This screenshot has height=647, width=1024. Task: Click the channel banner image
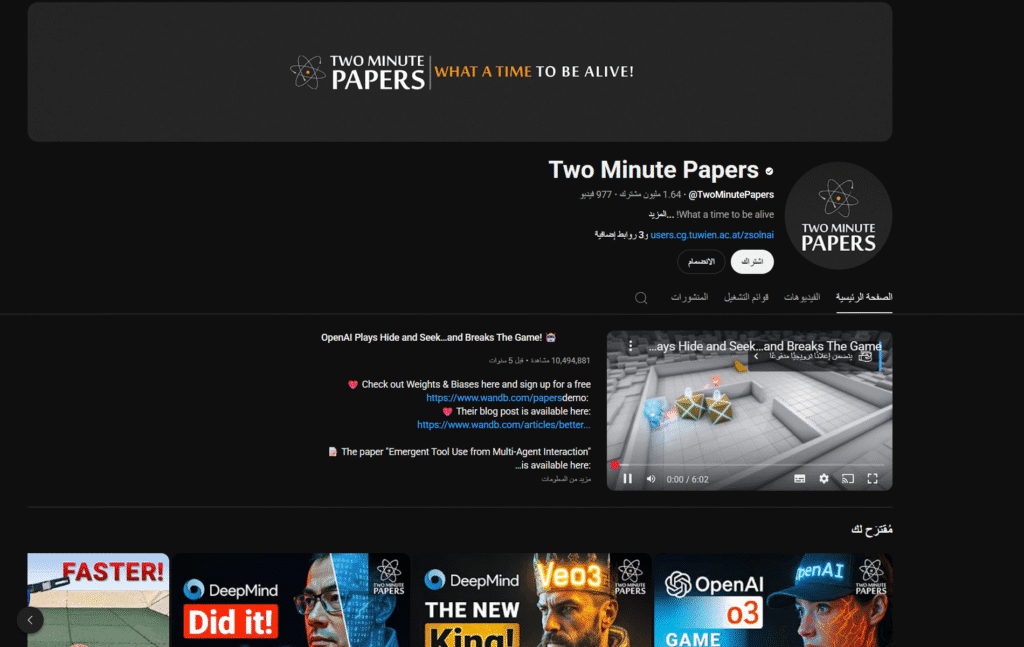(460, 72)
